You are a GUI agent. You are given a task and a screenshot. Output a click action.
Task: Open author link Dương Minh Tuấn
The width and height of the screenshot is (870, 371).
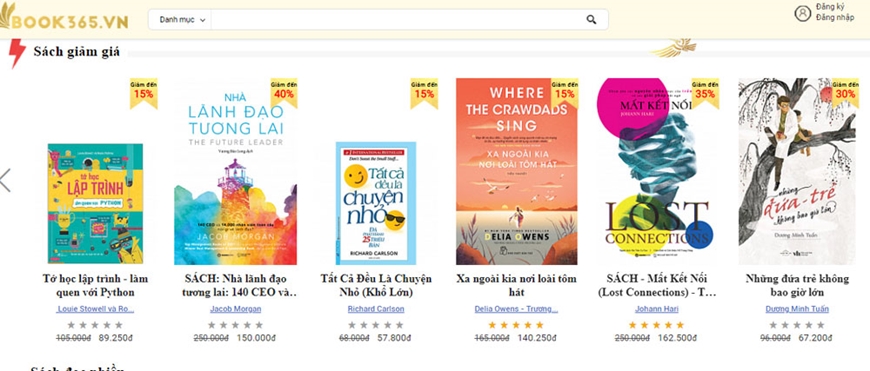point(797,309)
